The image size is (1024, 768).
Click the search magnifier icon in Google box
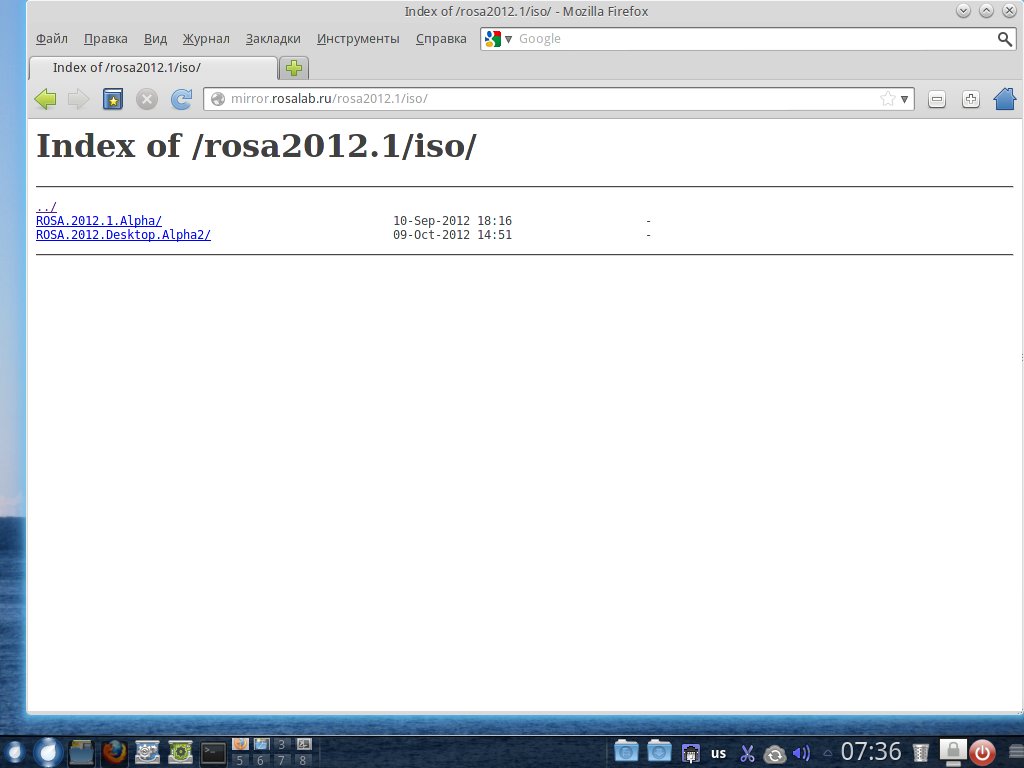coord(1004,39)
